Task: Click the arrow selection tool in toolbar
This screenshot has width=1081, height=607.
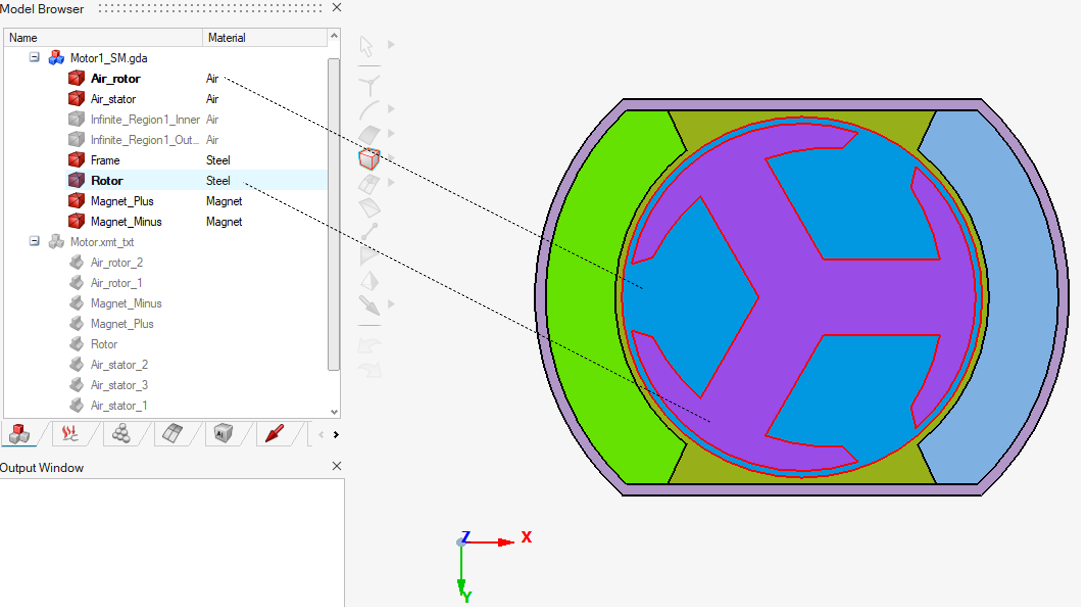Action: [367, 46]
